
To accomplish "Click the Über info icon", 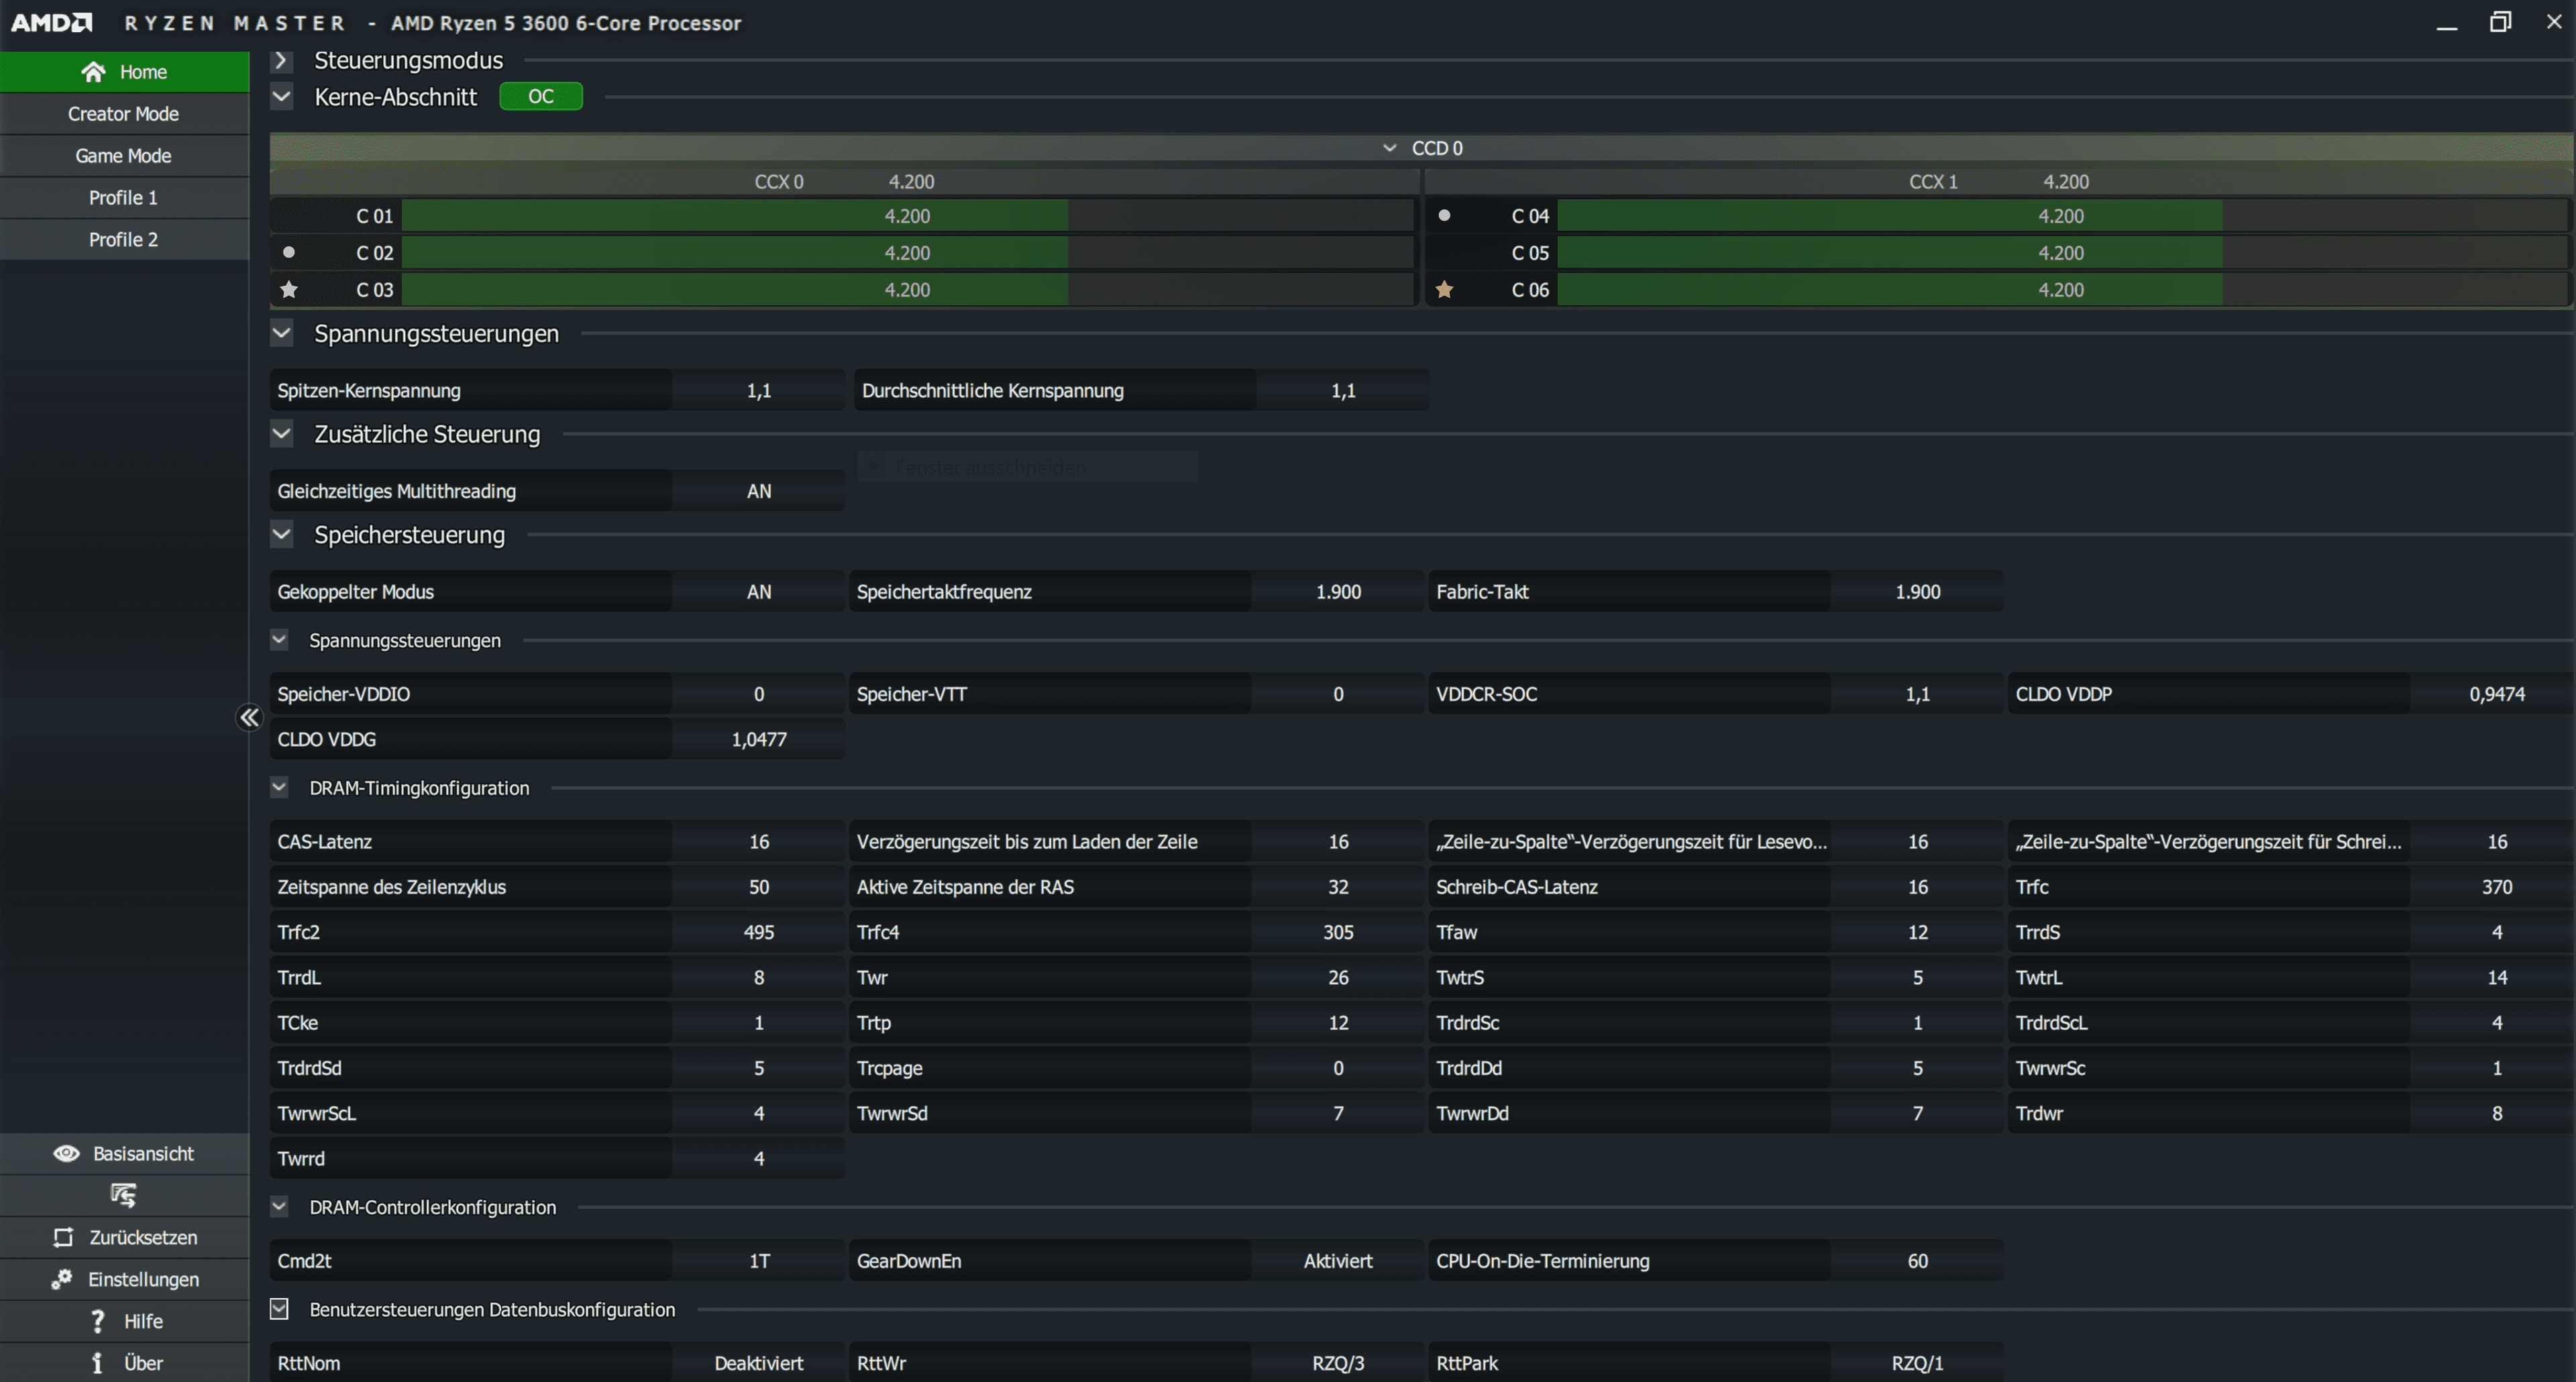I will (x=97, y=1363).
